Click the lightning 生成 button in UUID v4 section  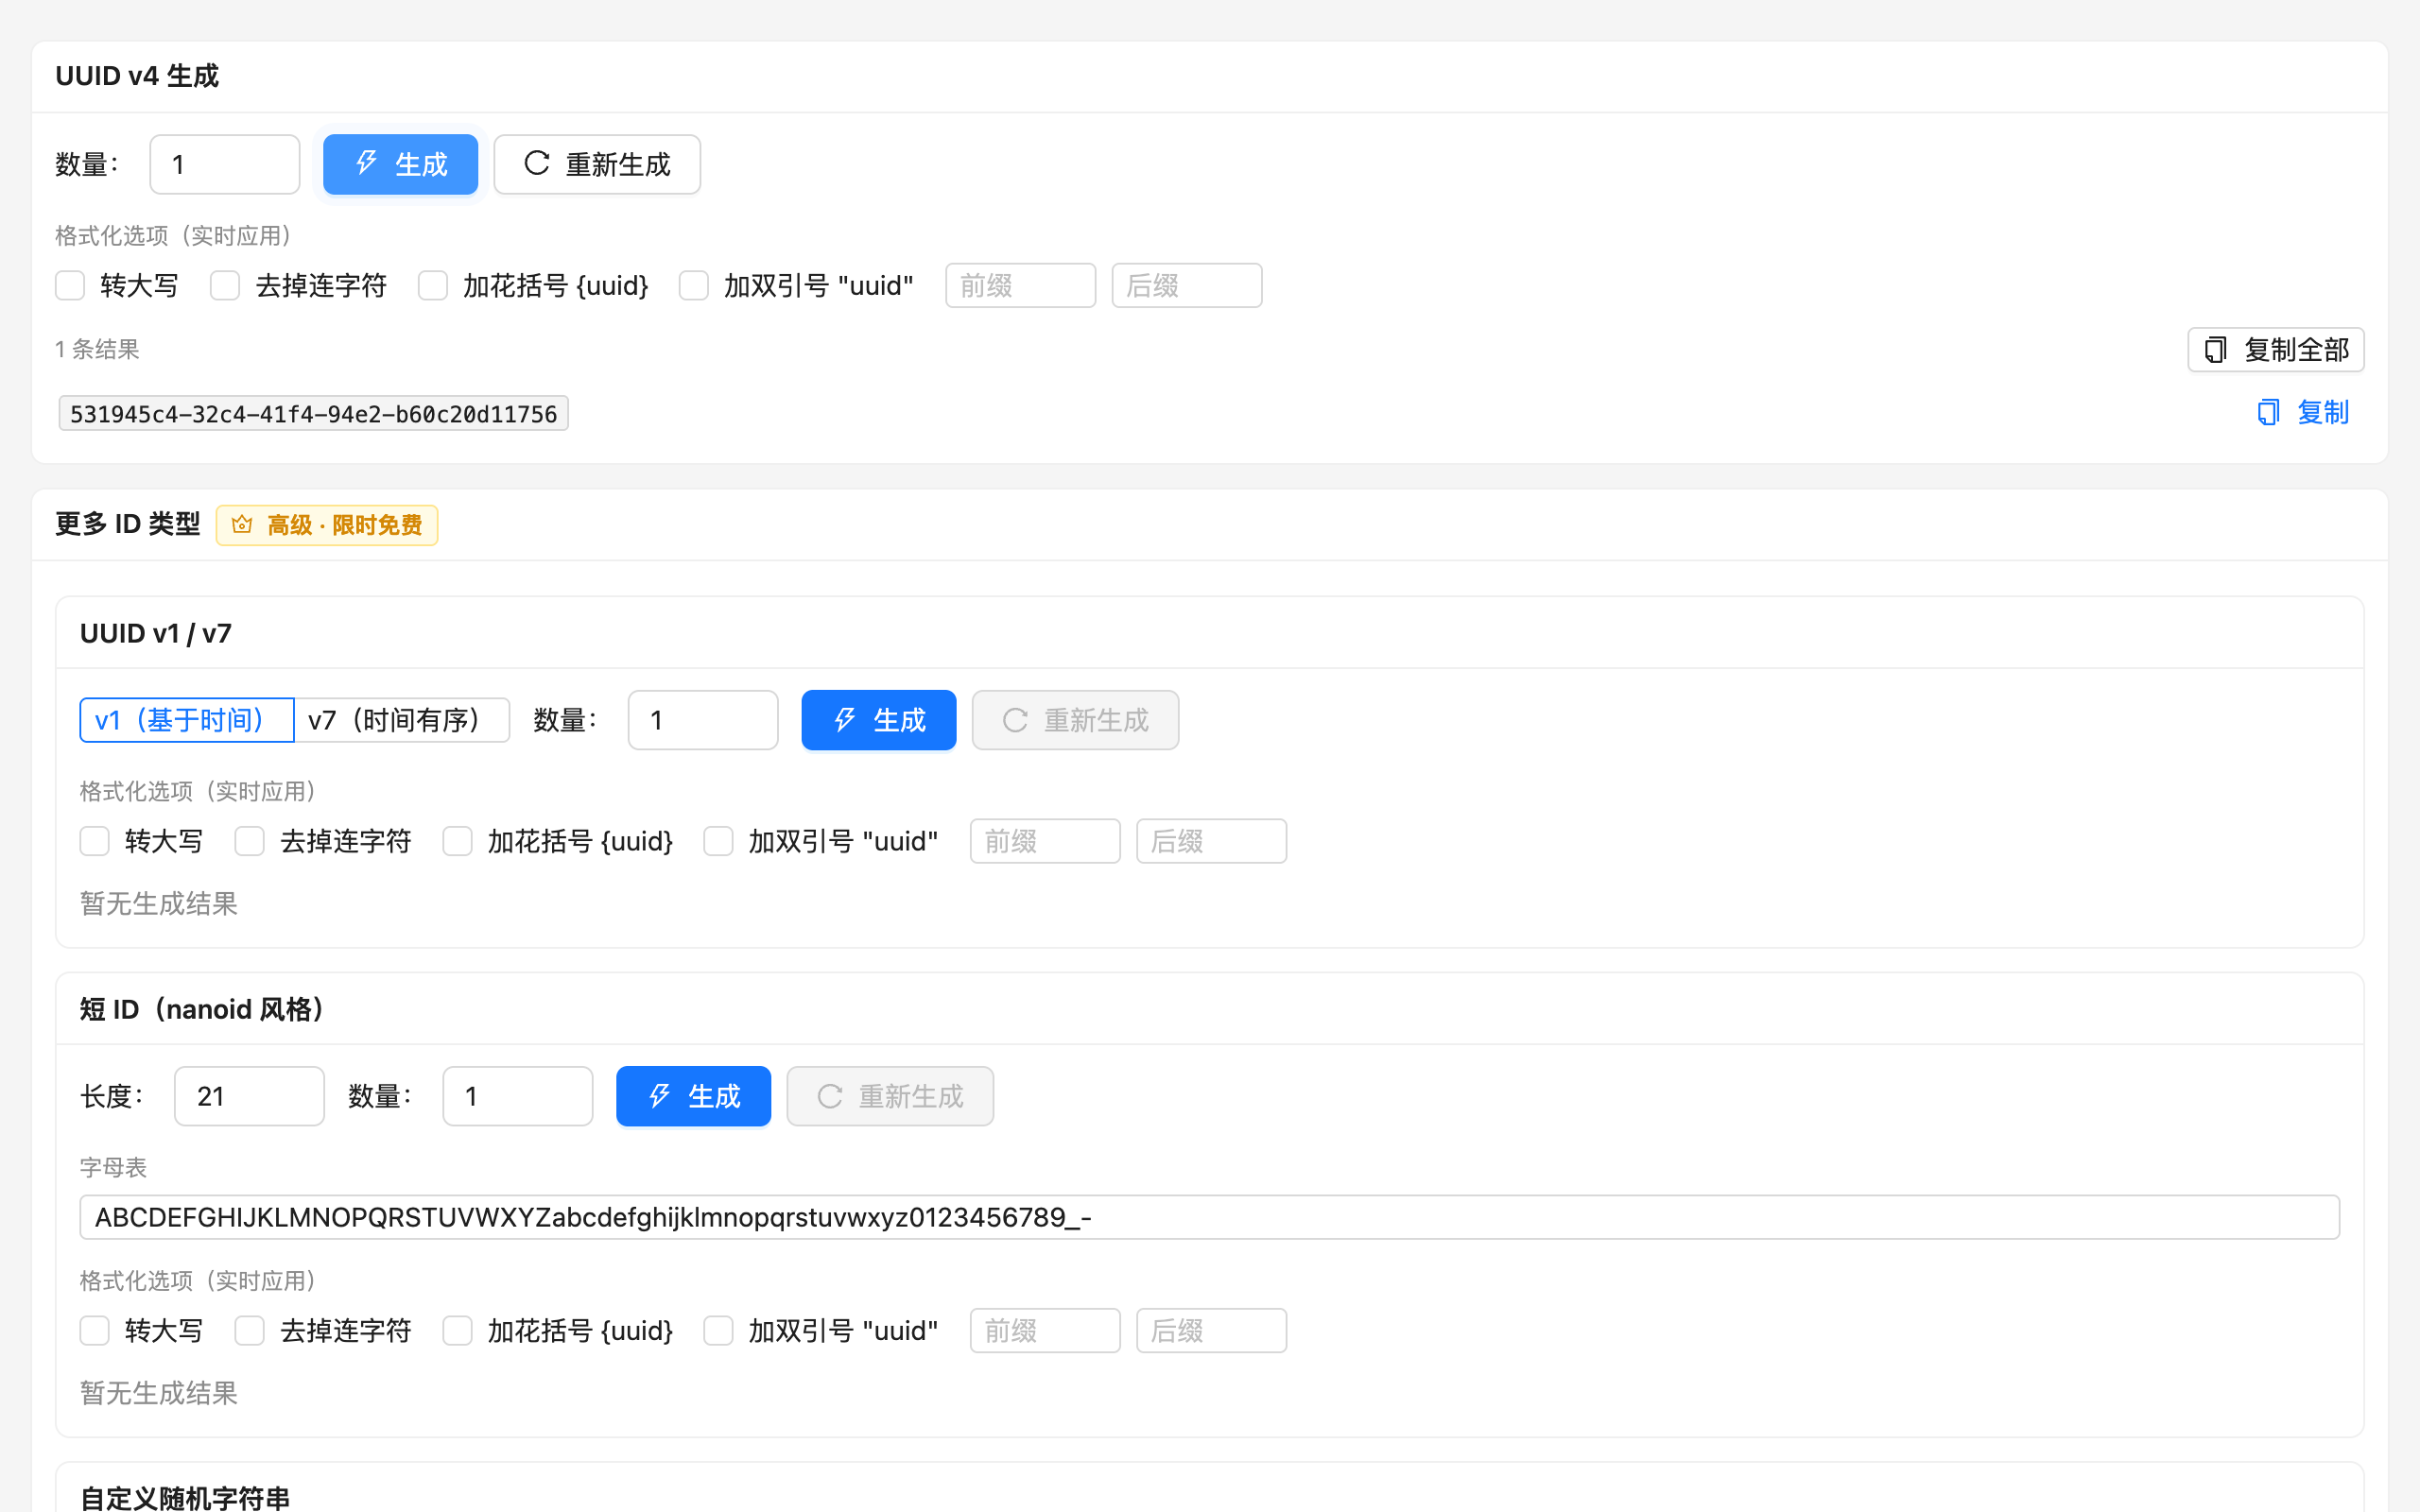(400, 164)
